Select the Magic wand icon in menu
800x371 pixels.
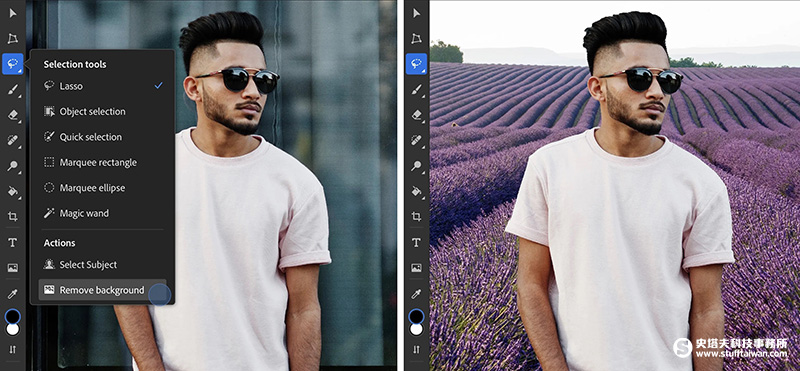(x=49, y=213)
